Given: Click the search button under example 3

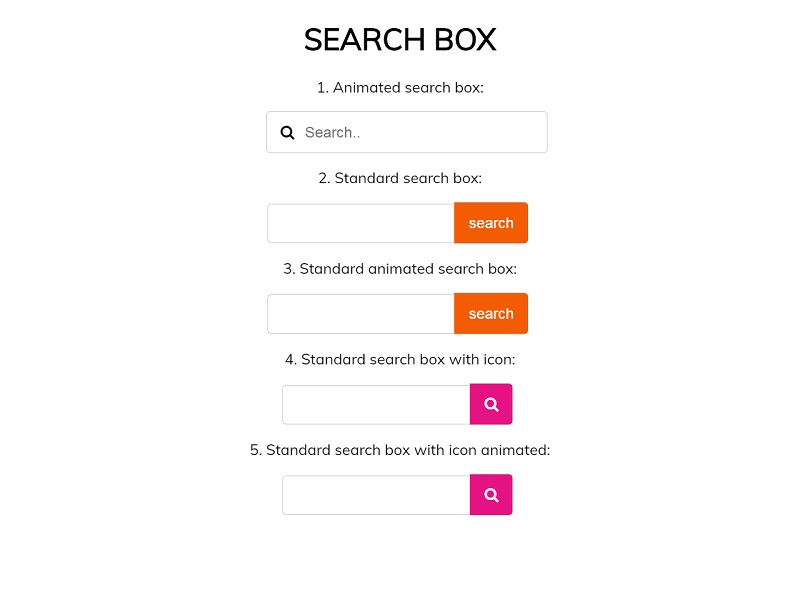Looking at the screenshot, I should point(491,313).
